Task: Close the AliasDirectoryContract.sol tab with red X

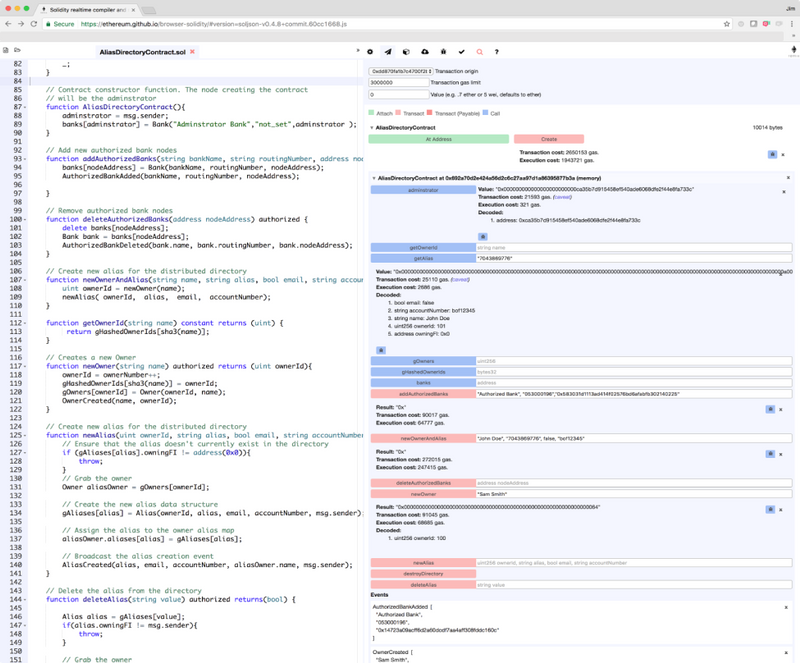Action: pyautogui.click(x=192, y=52)
